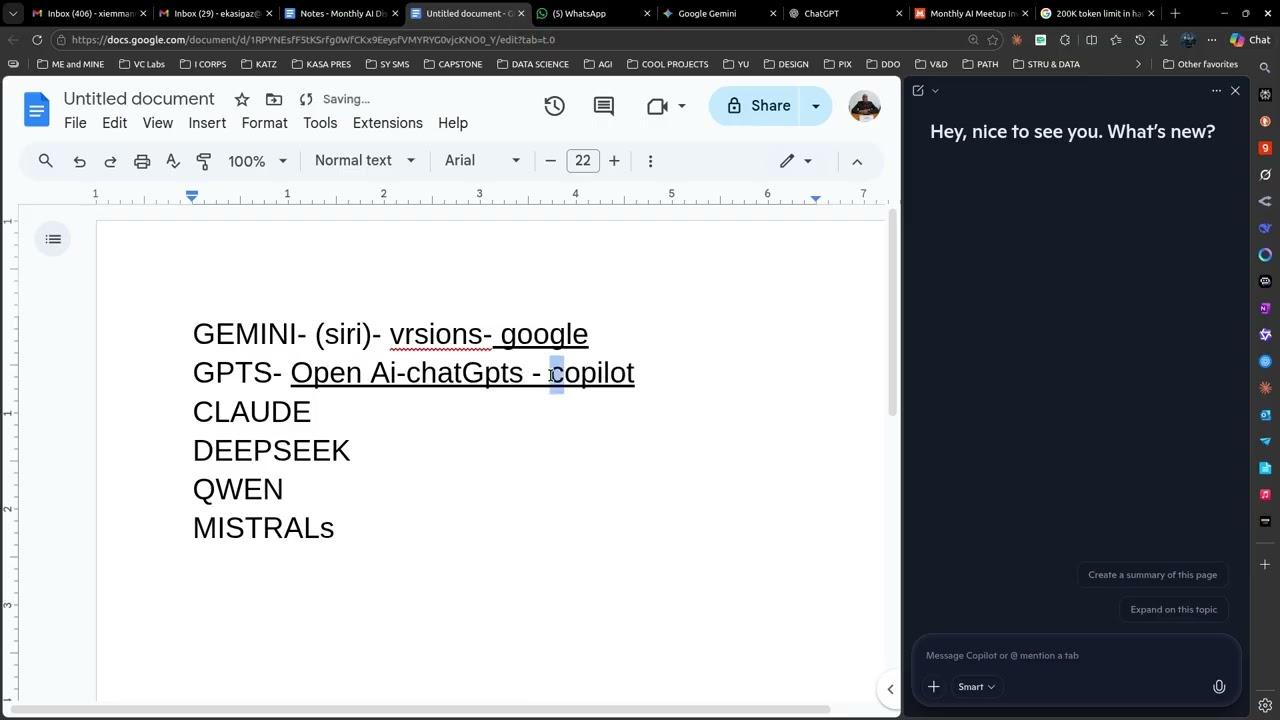Switch to the Google Gemini tab
The image size is (1280, 720).
tap(717, 14)
